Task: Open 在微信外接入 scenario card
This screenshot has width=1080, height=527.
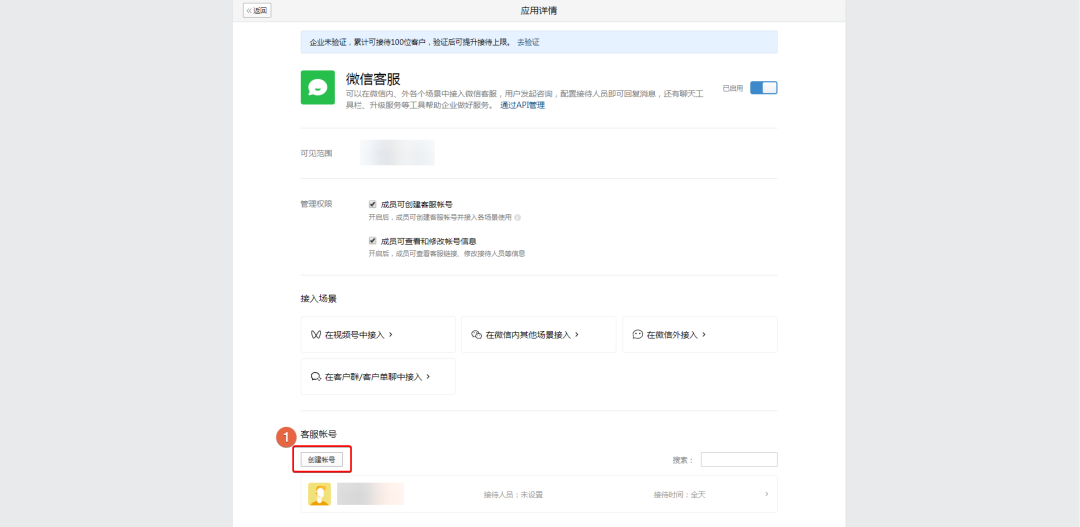Action: (x=700, y=335)
